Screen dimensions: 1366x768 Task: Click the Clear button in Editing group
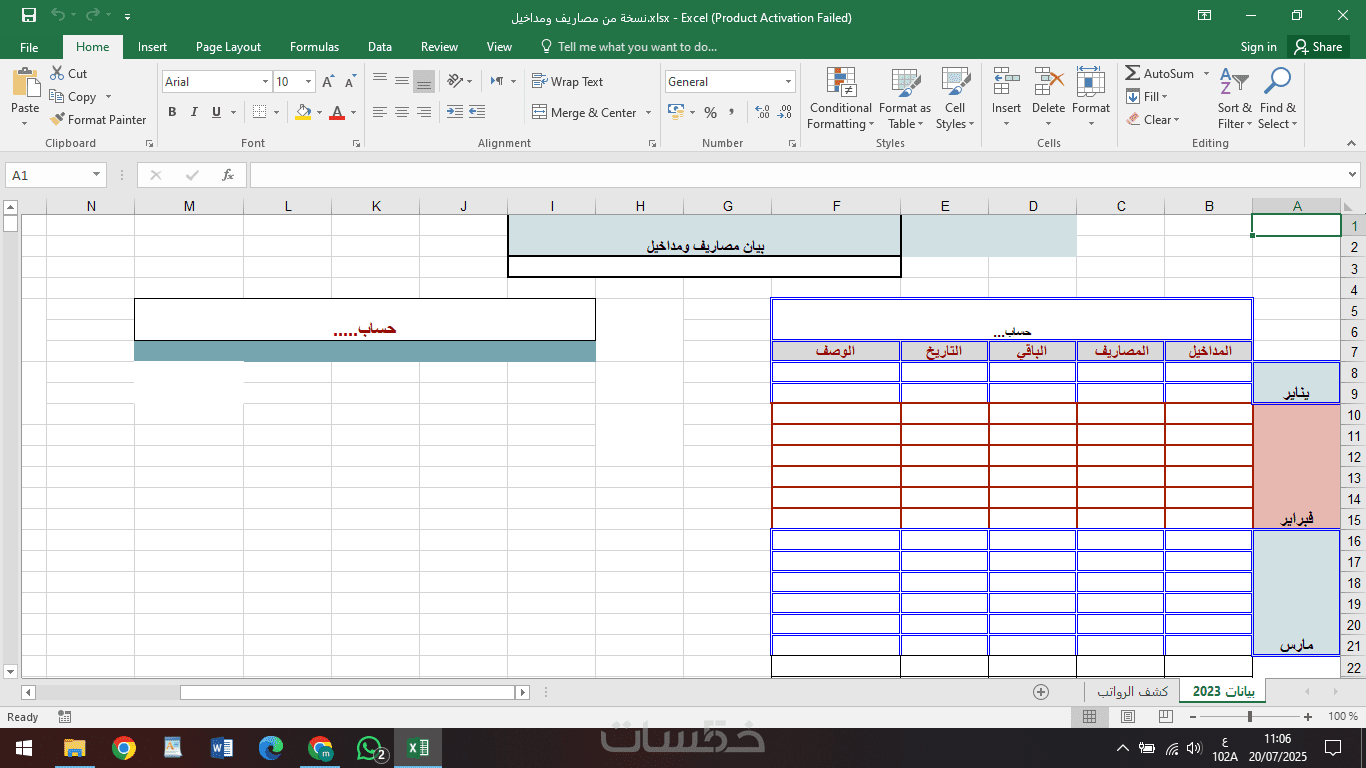pyautogui.click(x=1153, y=120)
